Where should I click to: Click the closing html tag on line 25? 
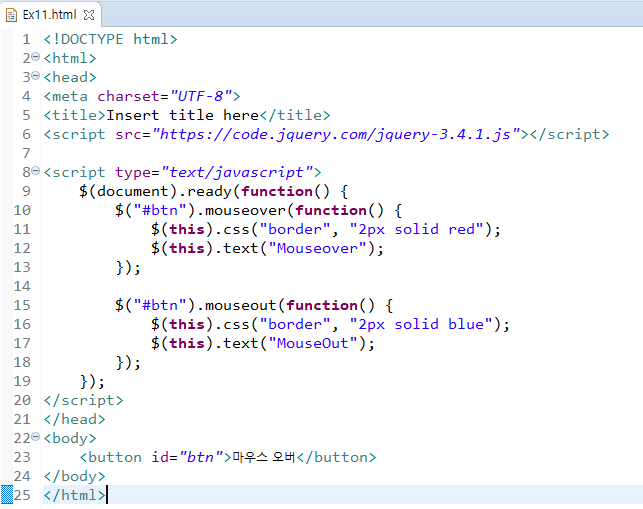click(75, 495)
